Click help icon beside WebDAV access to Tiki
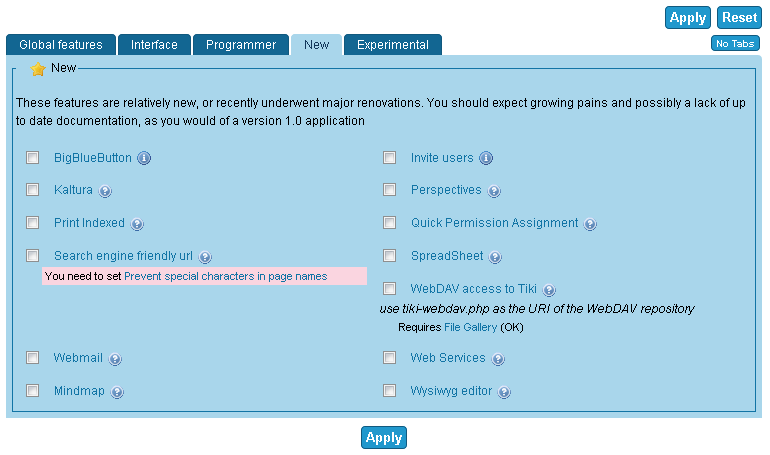770x455 pixels. (549, 290)
